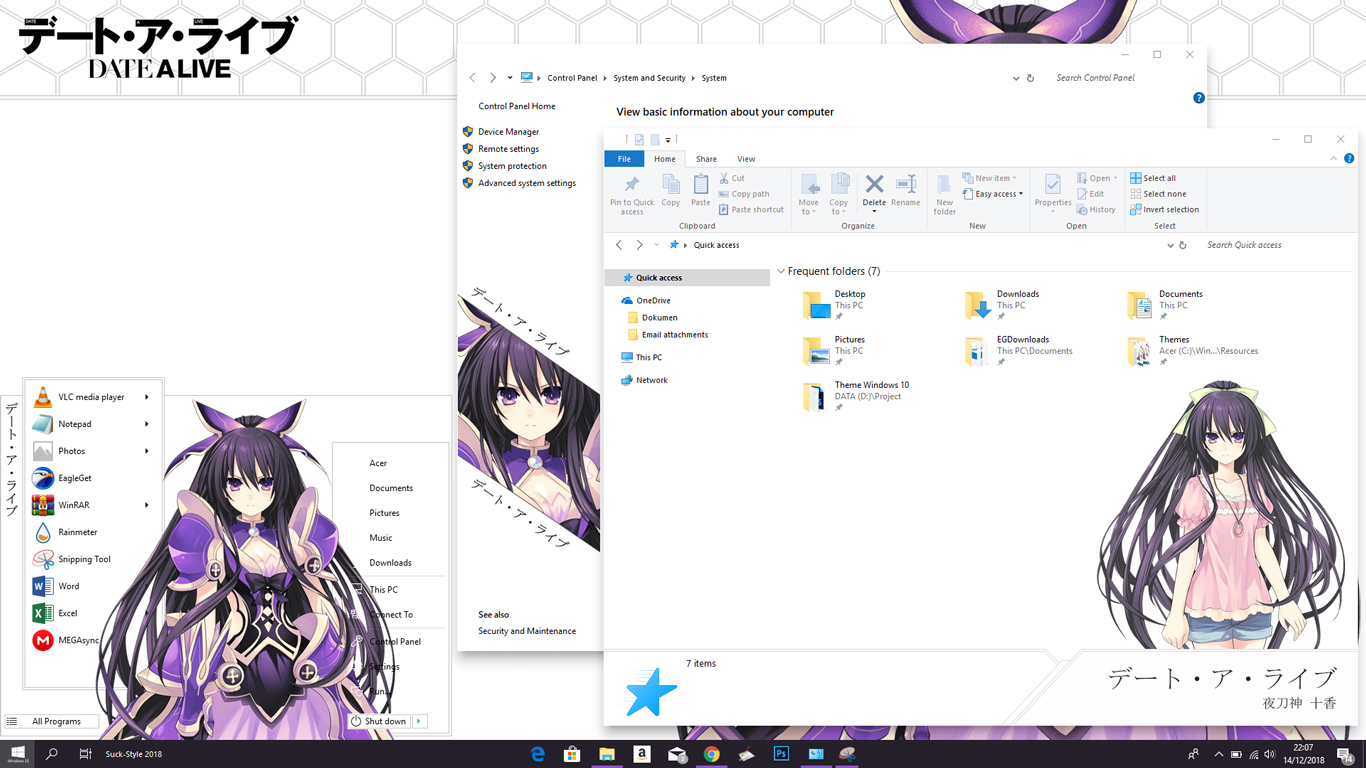
Task: Open Microsoft Edge from the taskbar
Action: (538, 754)
